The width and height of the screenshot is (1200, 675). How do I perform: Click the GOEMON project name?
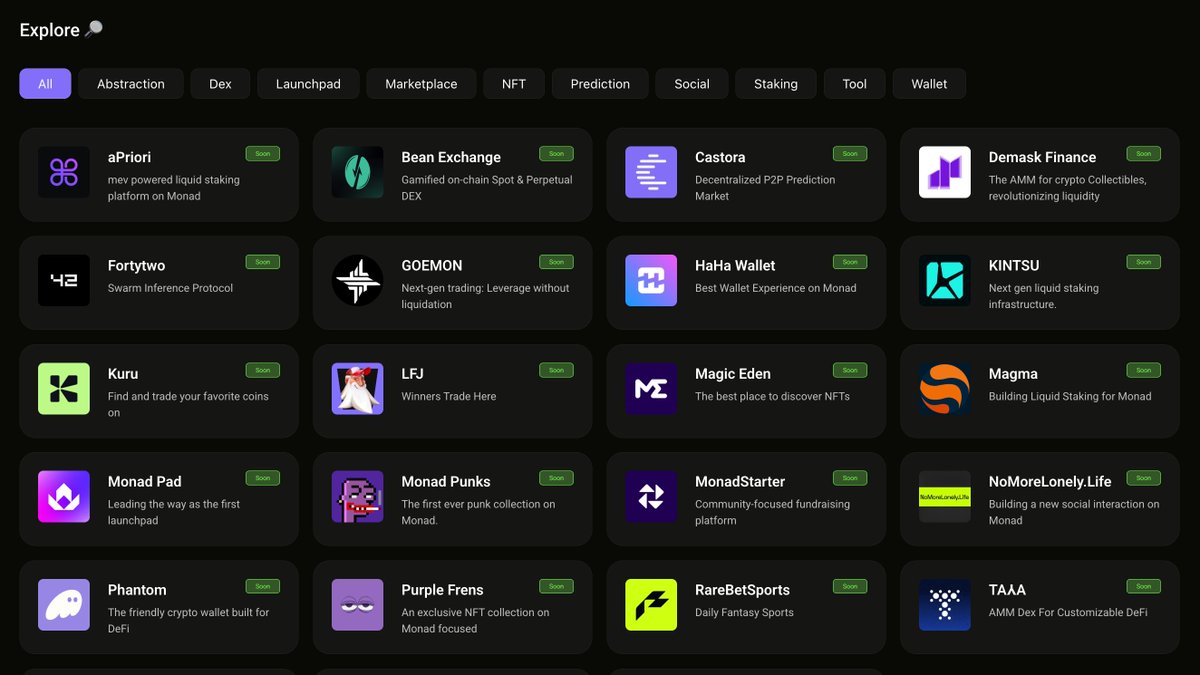pyautogui.click(x=432, y=266)
